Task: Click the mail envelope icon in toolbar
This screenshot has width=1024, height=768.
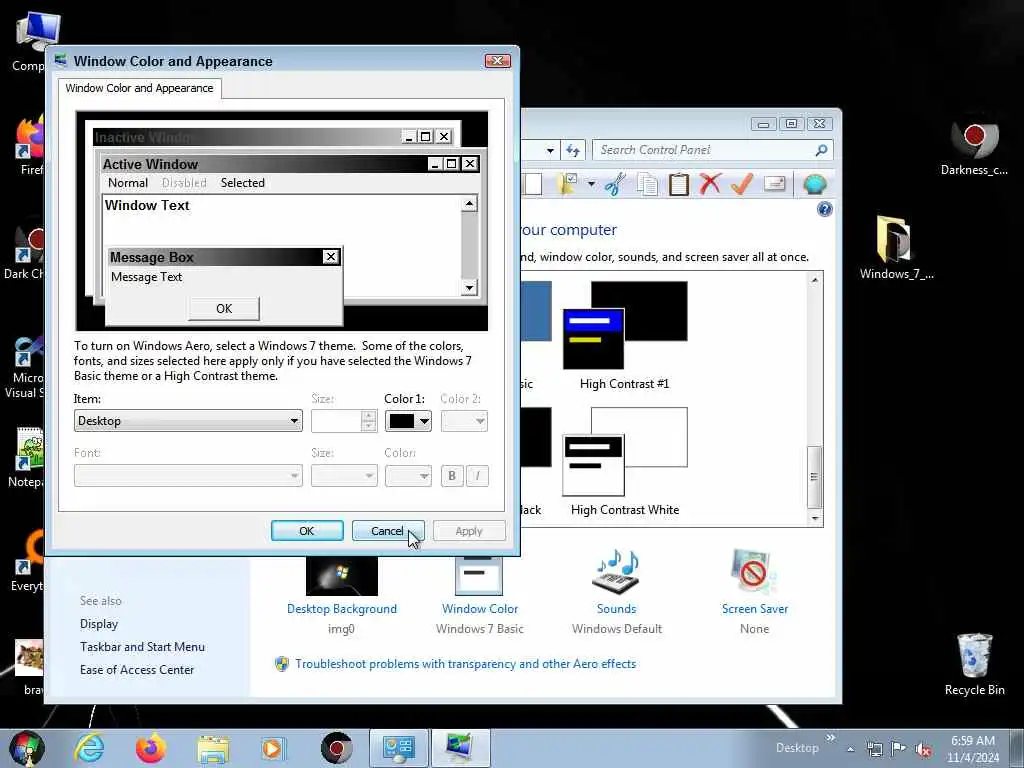Action: [775, 184]
